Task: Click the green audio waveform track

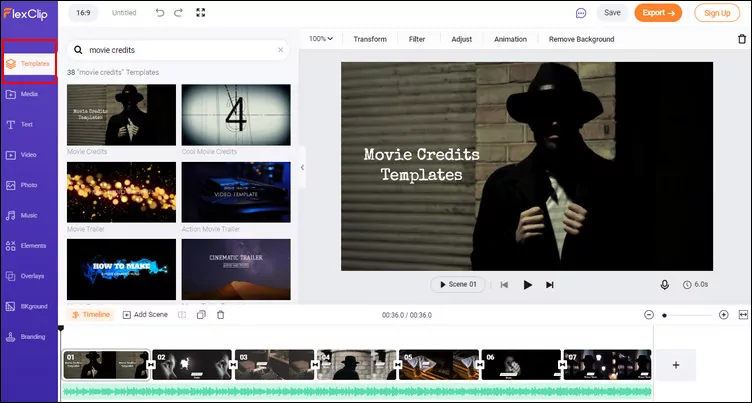Action: pyautogui.click(x=357, y=391)
